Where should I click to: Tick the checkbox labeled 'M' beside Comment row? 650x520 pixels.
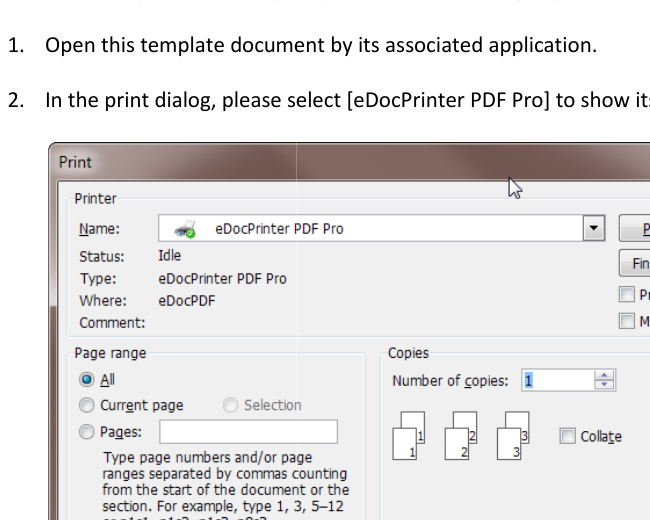(626, 321)
